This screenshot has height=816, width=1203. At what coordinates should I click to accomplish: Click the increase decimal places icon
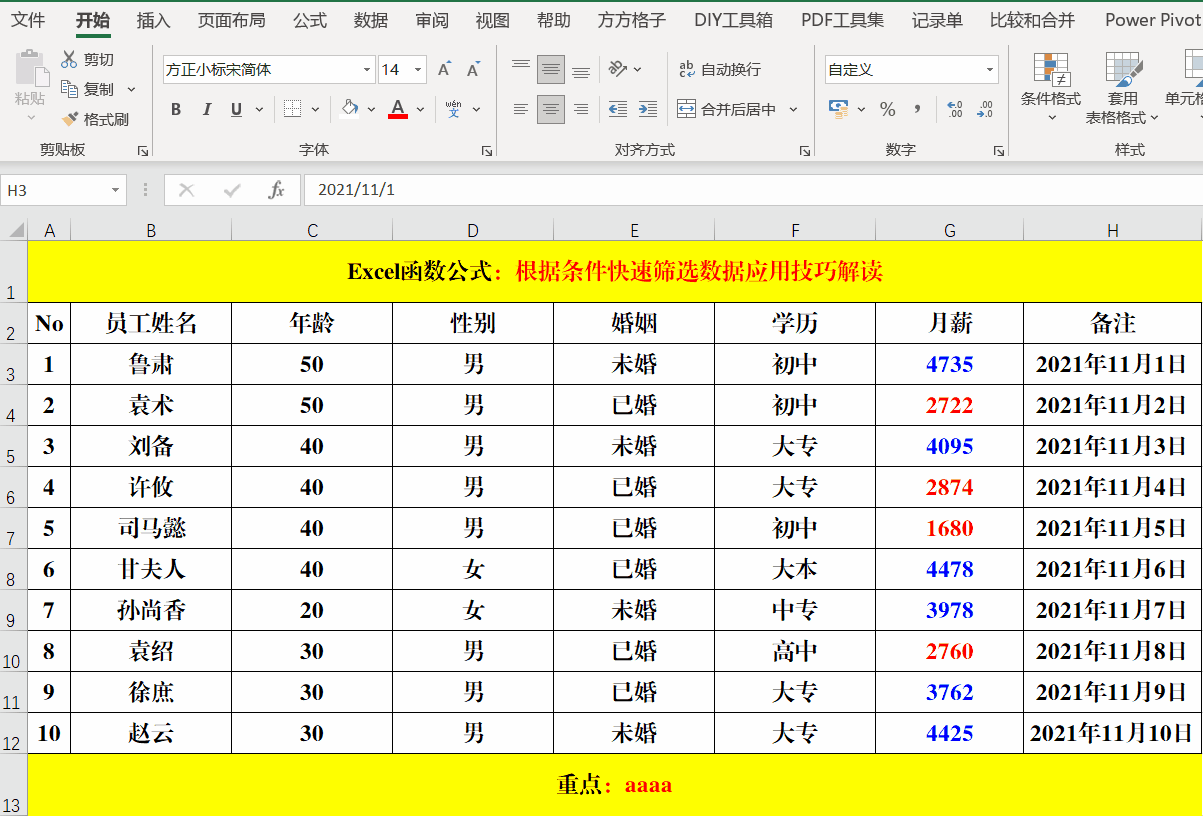tap(953, 109)
